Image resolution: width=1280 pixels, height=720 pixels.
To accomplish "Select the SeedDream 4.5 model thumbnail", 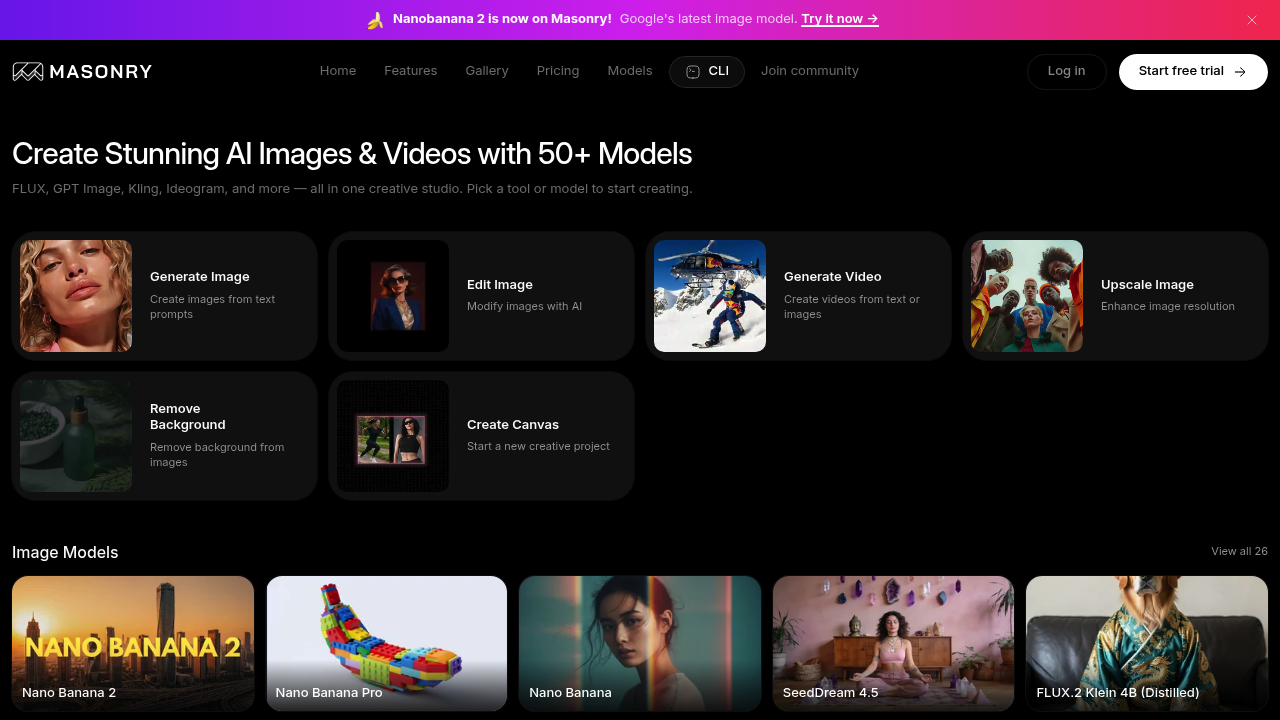I will tap(893, 643).
